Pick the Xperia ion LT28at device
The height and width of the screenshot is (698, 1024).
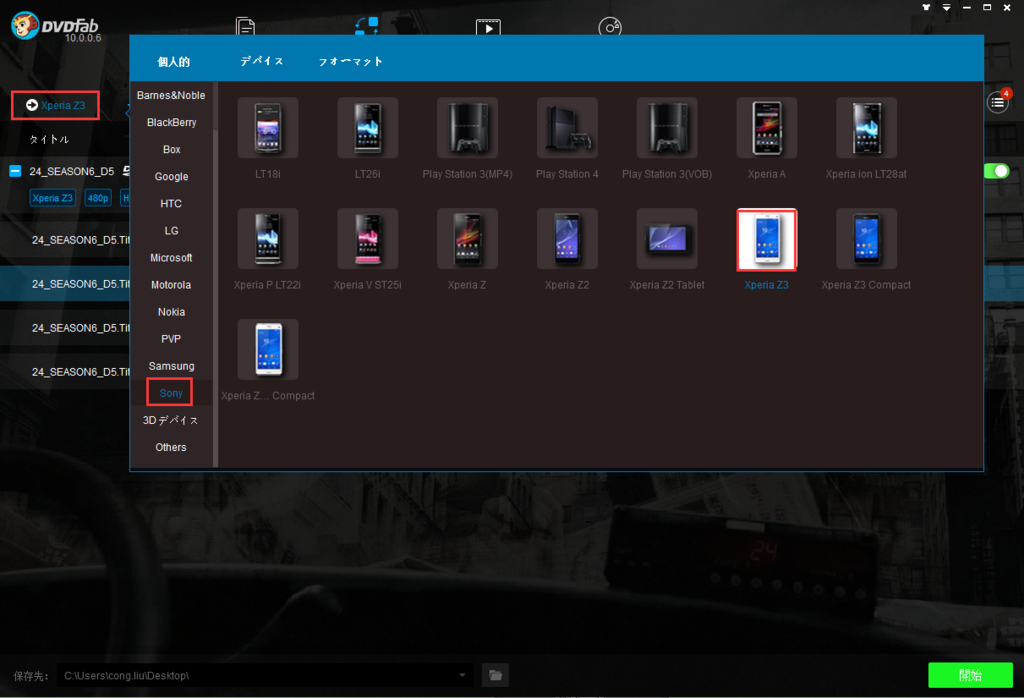866,128
